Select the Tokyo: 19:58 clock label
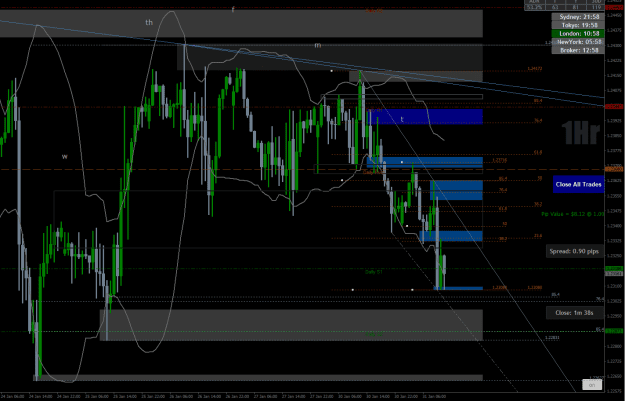Viewport: 625px width, 401px height. (578, 25)
